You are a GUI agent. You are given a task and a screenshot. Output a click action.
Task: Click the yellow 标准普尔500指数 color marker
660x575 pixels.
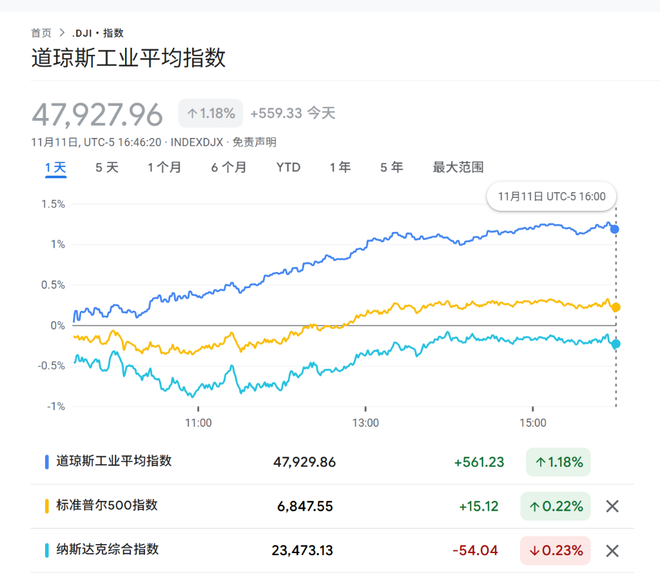(x=47, y=506)
